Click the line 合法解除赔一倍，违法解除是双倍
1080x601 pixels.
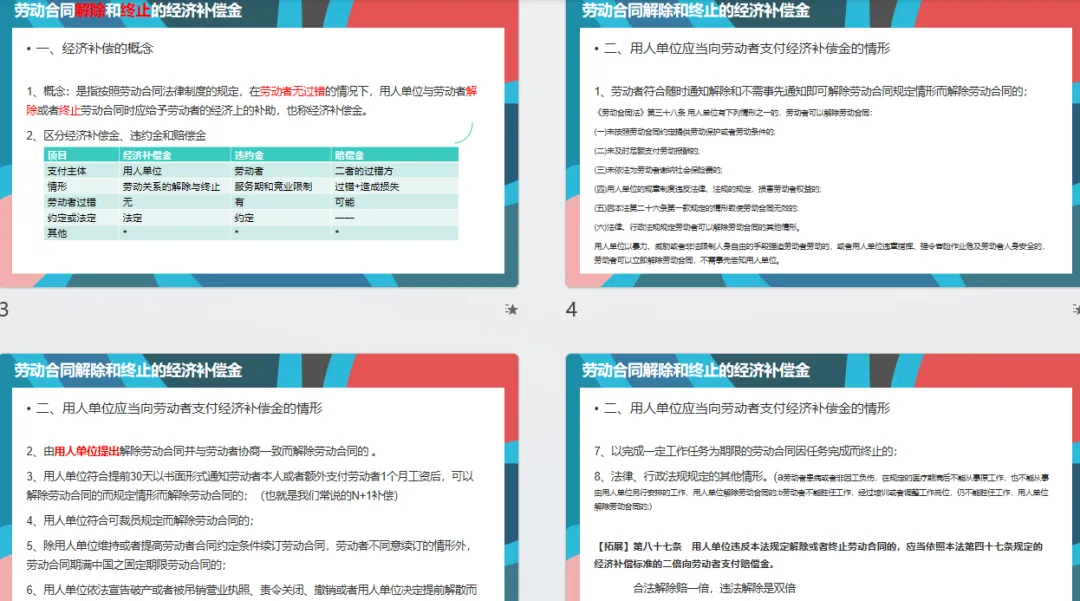(x=714, y=588)
